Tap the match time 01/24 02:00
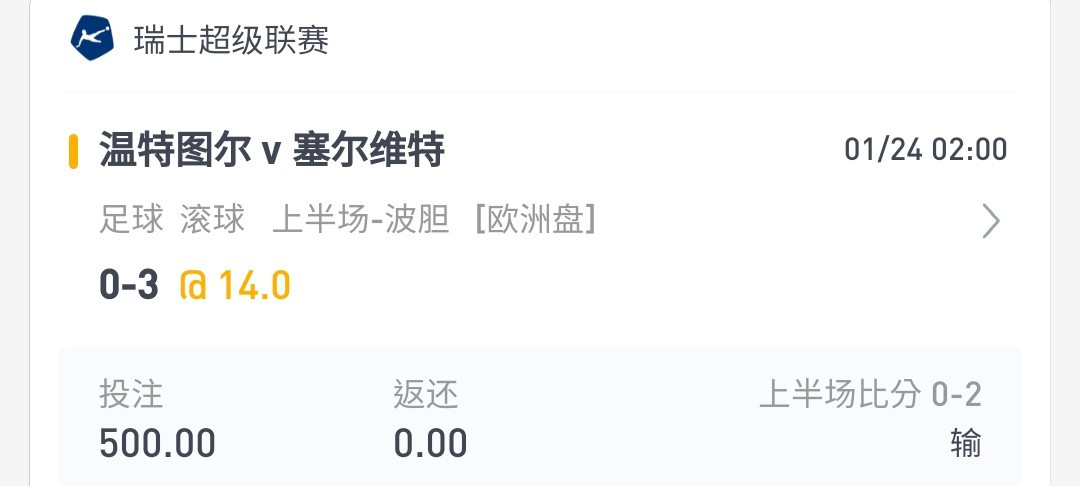The image size is (1080, 486). (x=926, y=149)
